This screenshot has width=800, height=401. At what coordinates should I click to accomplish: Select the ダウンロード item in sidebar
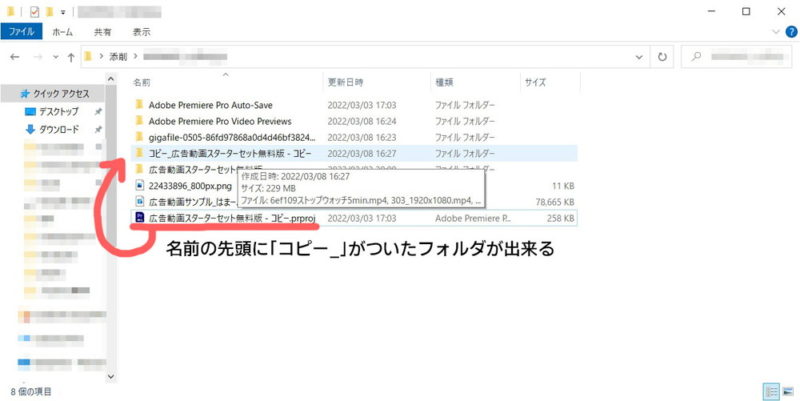(x=59, y=129)
